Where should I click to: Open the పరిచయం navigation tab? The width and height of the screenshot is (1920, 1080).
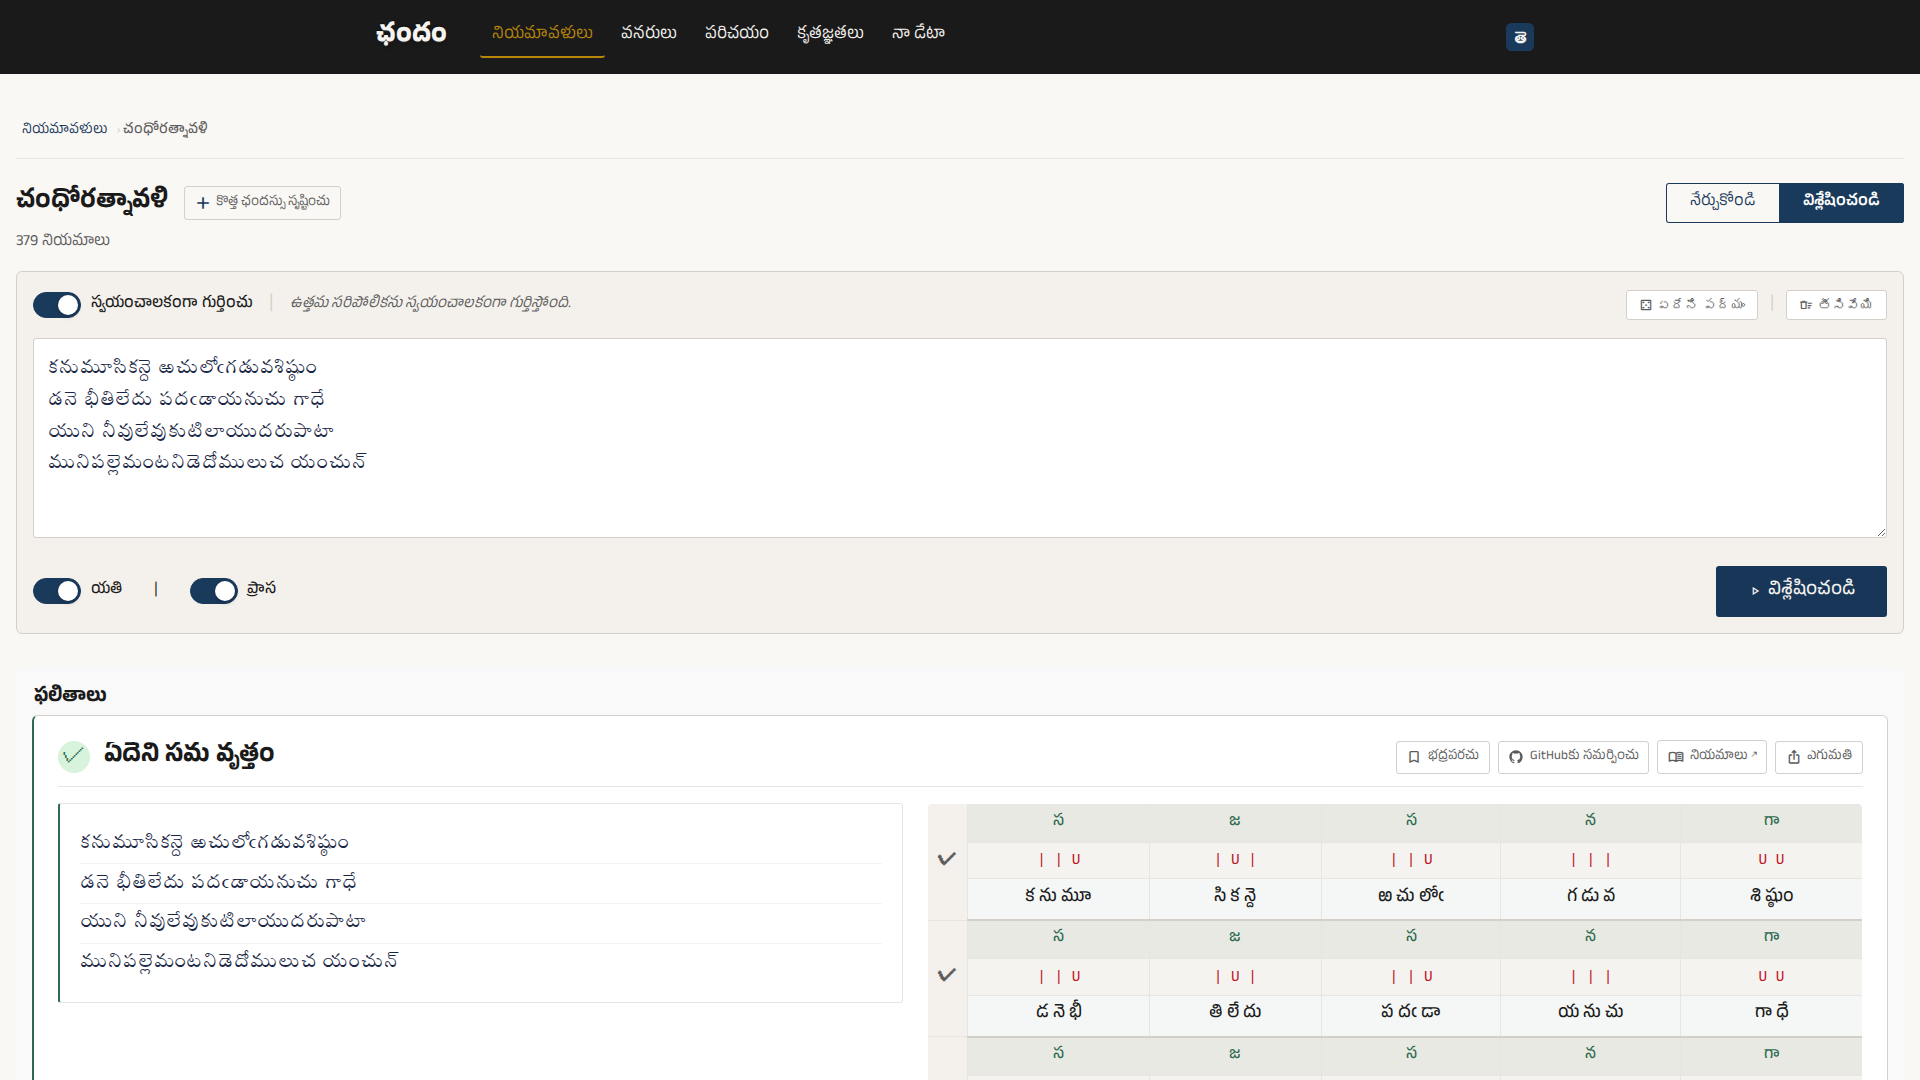click(x=737, y=33)
